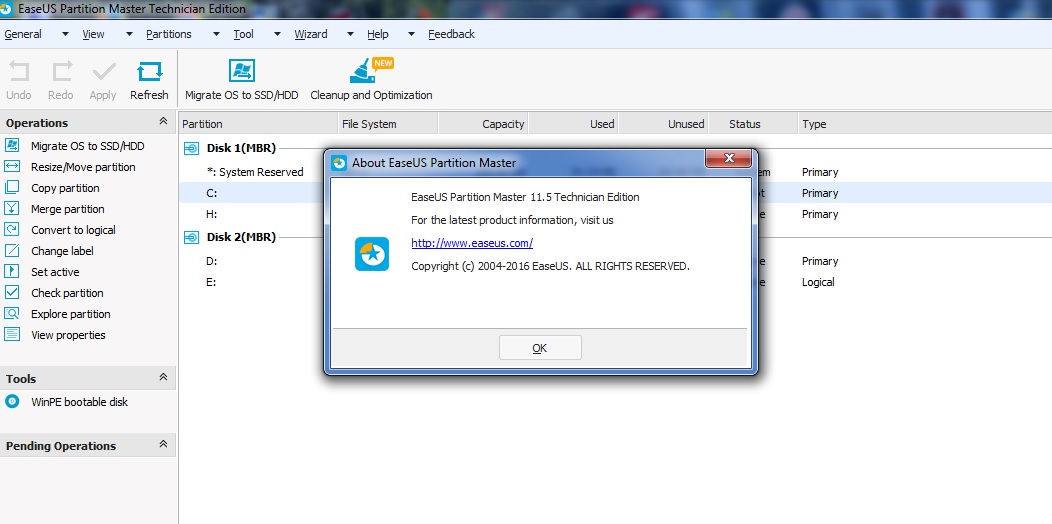1052x524 pixels.
Task: Close the About EaseUS Partition Master dialog
Action: click(729, 158)
